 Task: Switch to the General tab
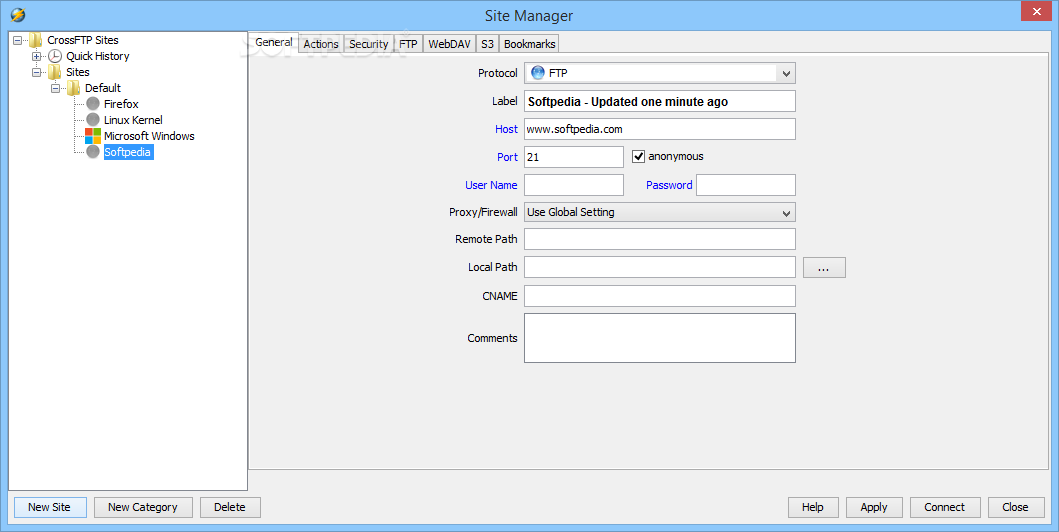click(274, 42)
